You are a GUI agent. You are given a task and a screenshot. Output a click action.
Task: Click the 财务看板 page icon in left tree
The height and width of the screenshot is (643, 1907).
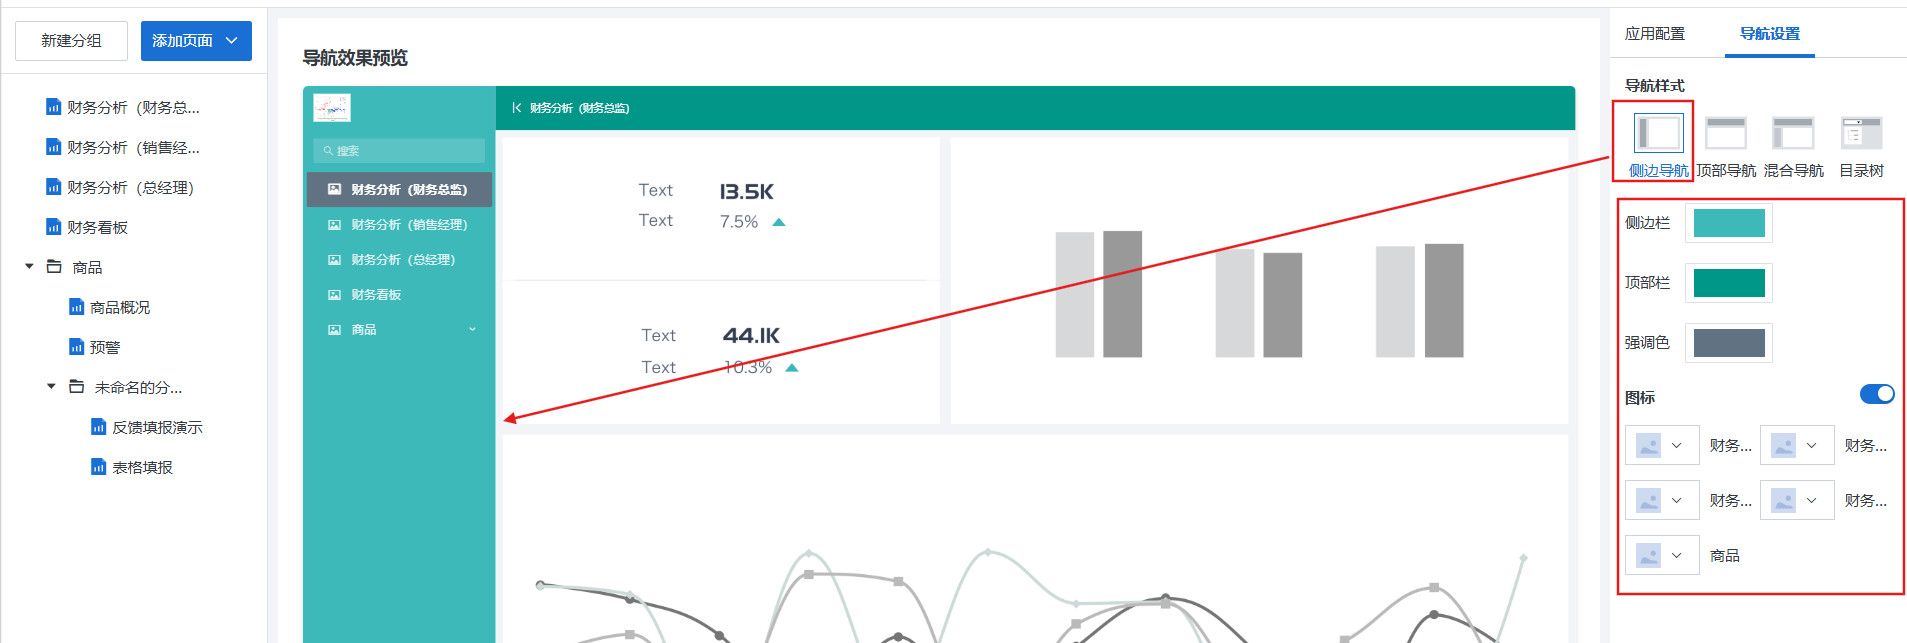(54, 227)
